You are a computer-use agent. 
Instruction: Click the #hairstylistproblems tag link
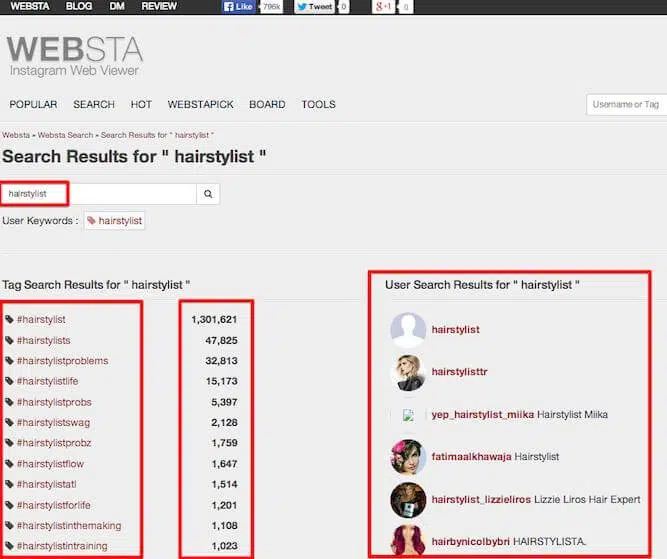point(62,361)
